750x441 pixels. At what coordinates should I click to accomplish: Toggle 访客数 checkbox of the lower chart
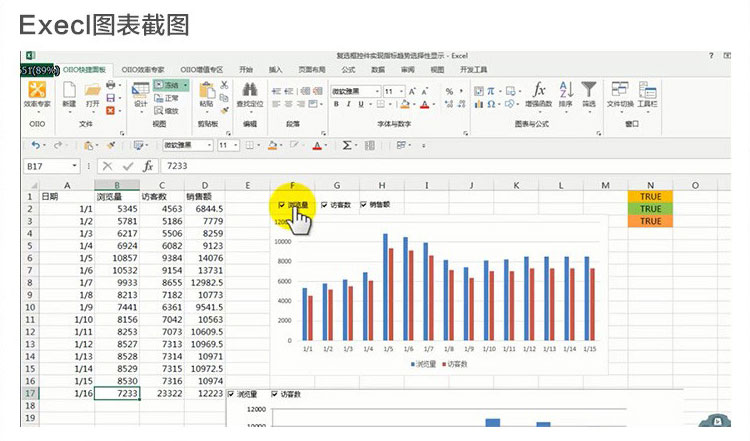coord(274,394)
